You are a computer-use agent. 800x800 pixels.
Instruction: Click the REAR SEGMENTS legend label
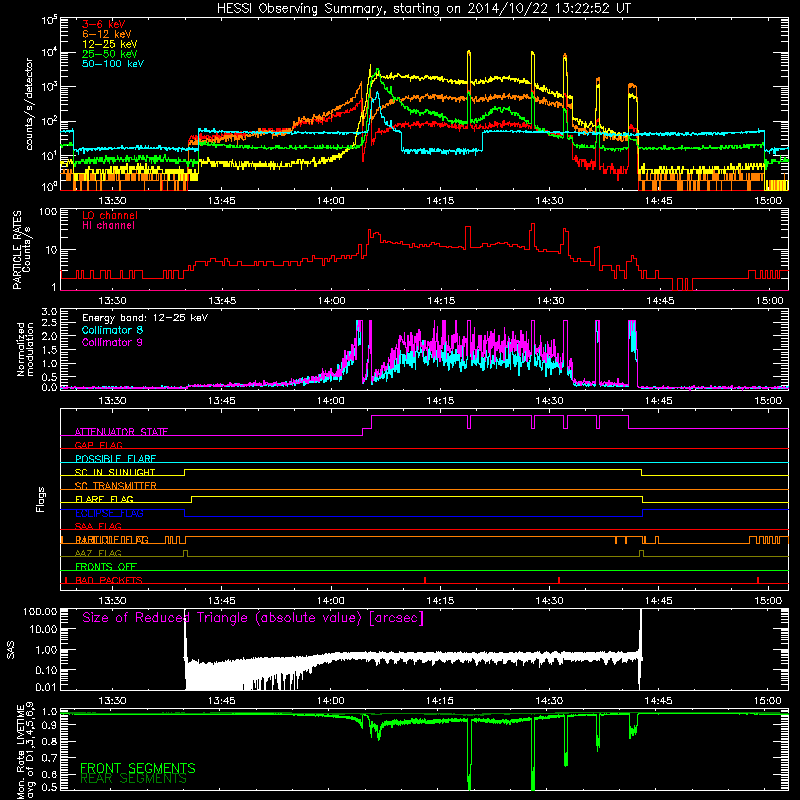pyautogui.click(x=134, y=779)
